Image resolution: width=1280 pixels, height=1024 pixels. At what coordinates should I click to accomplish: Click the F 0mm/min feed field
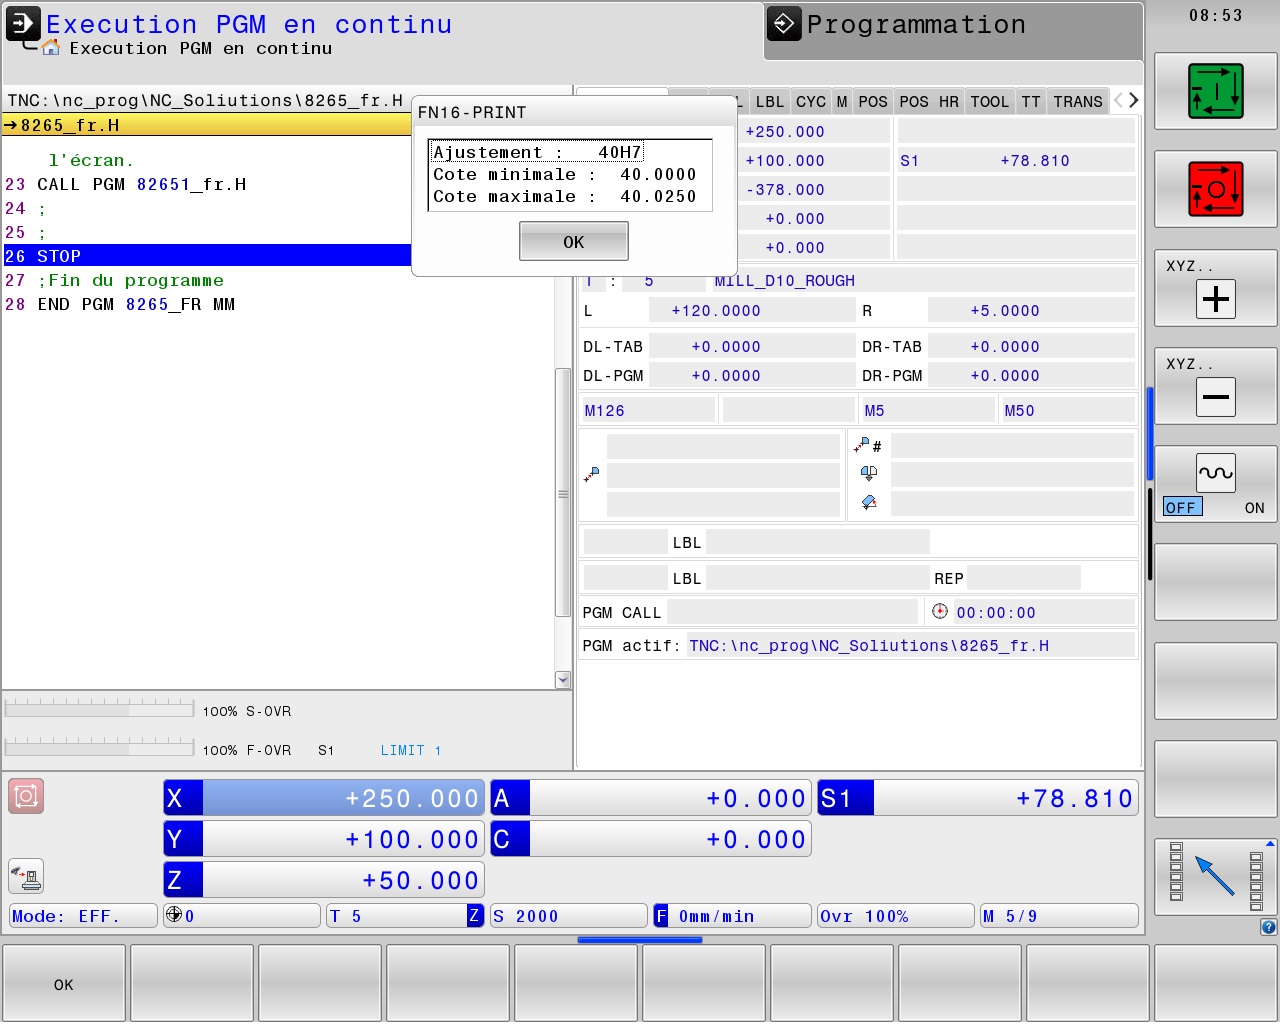[x=732, y=916]
